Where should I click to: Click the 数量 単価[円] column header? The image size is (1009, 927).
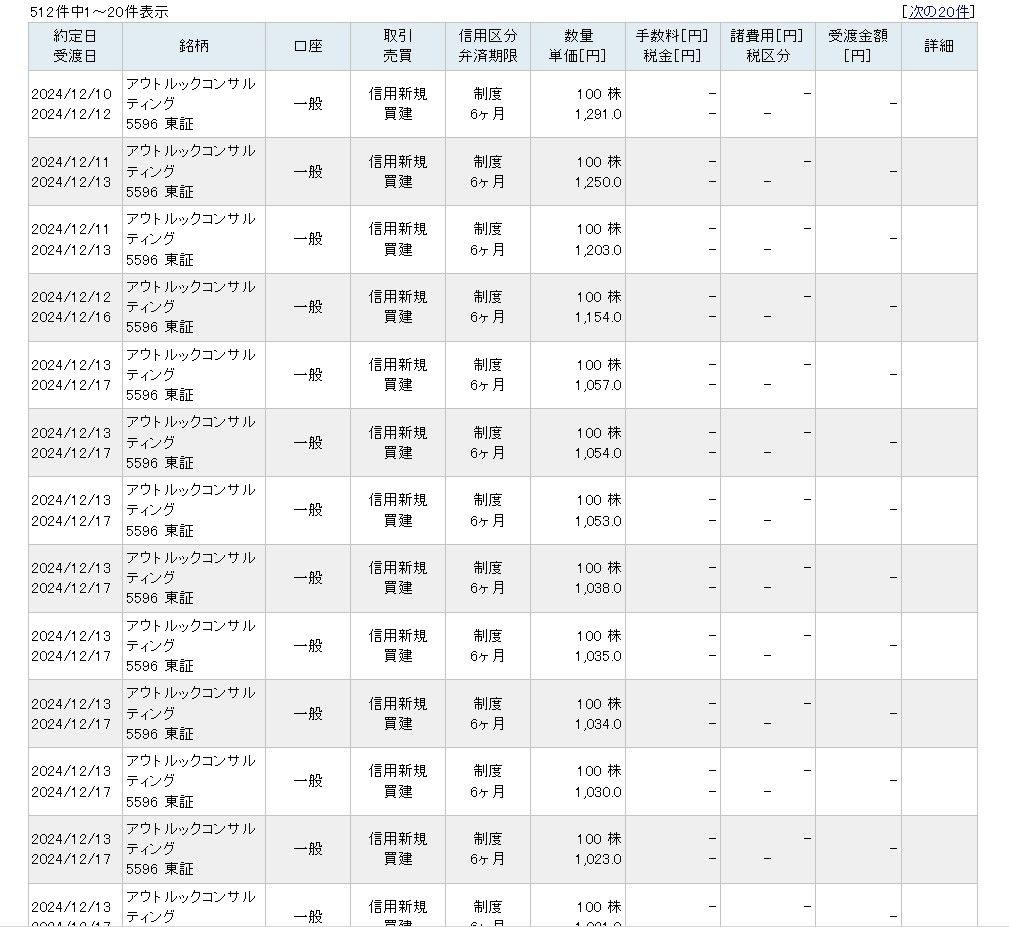(578, 46)
